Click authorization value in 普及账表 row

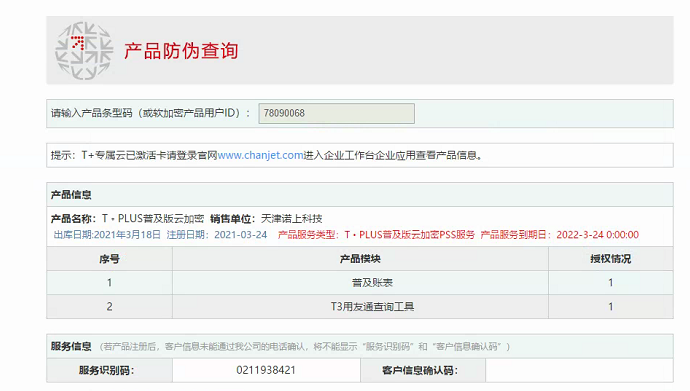[x=610, y=283]
